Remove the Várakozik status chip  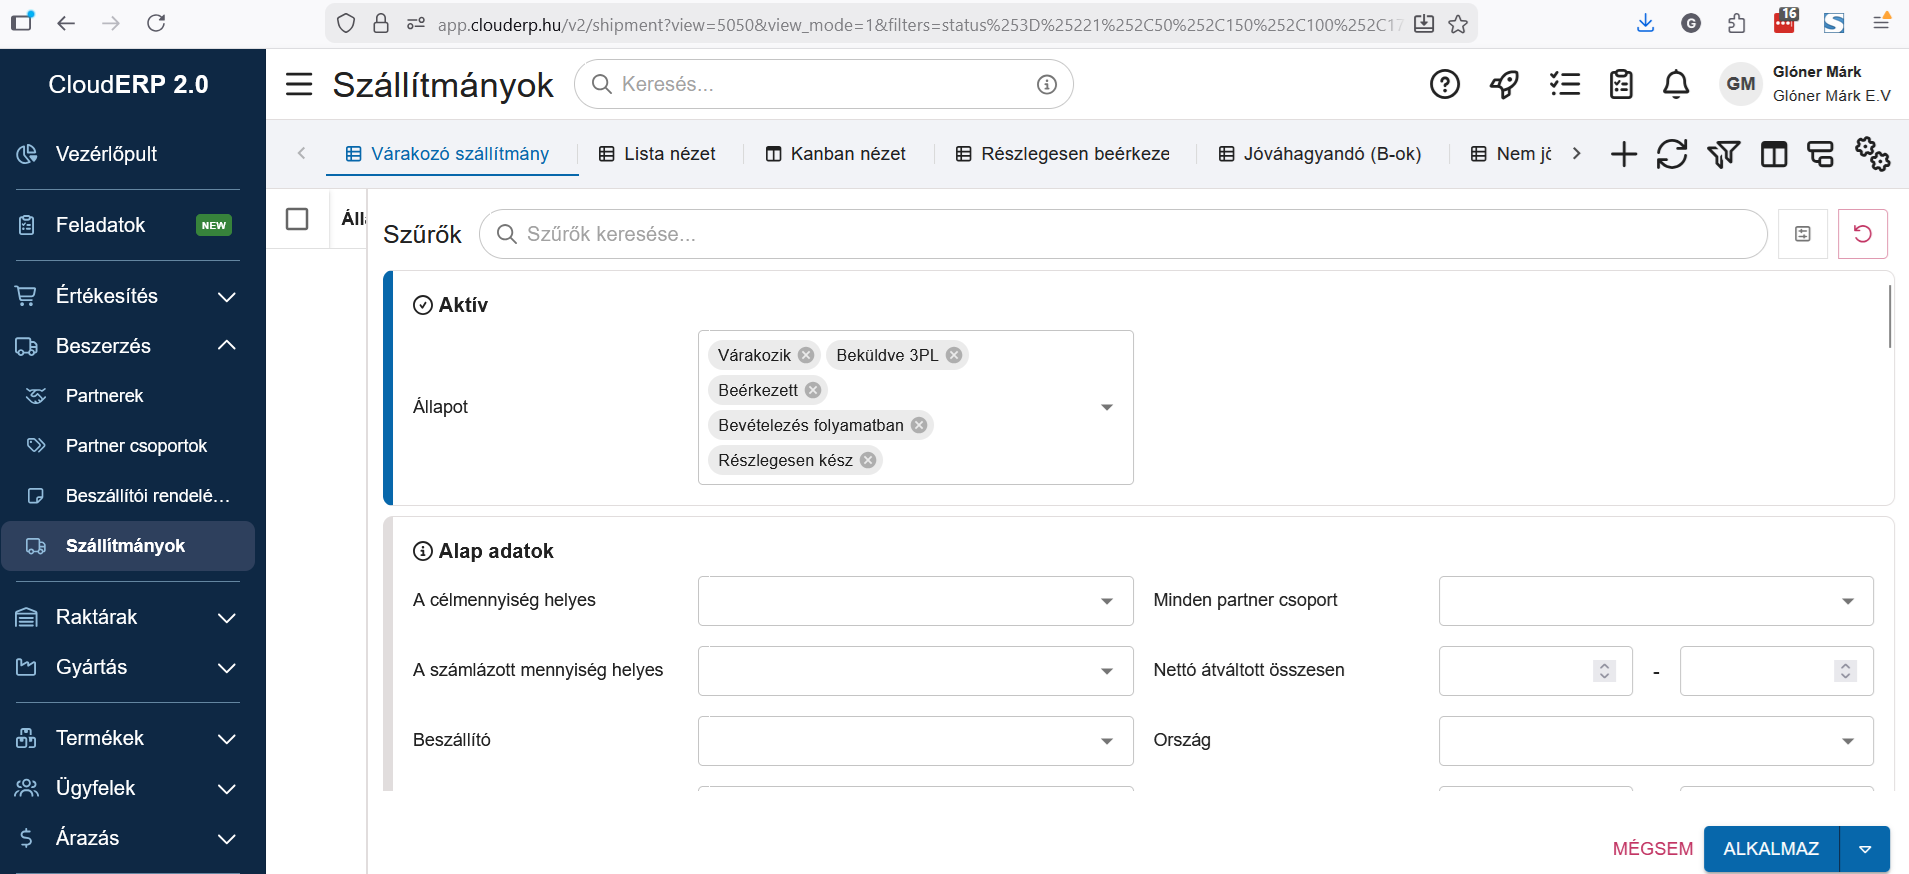(x=806, y=355)
